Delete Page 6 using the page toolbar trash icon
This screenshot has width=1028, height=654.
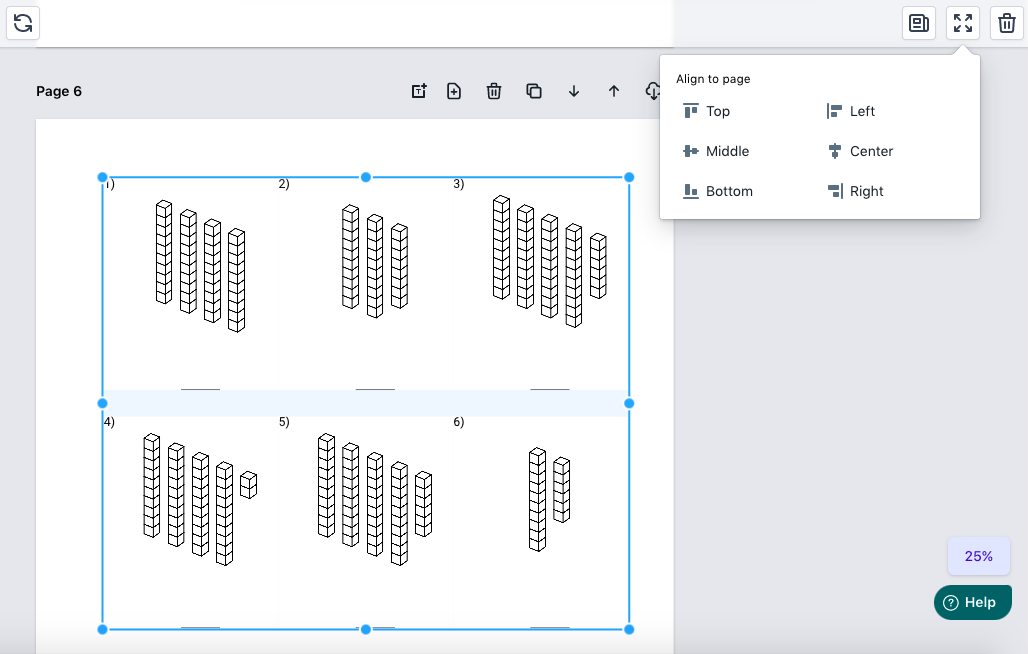tap(494, 91)
